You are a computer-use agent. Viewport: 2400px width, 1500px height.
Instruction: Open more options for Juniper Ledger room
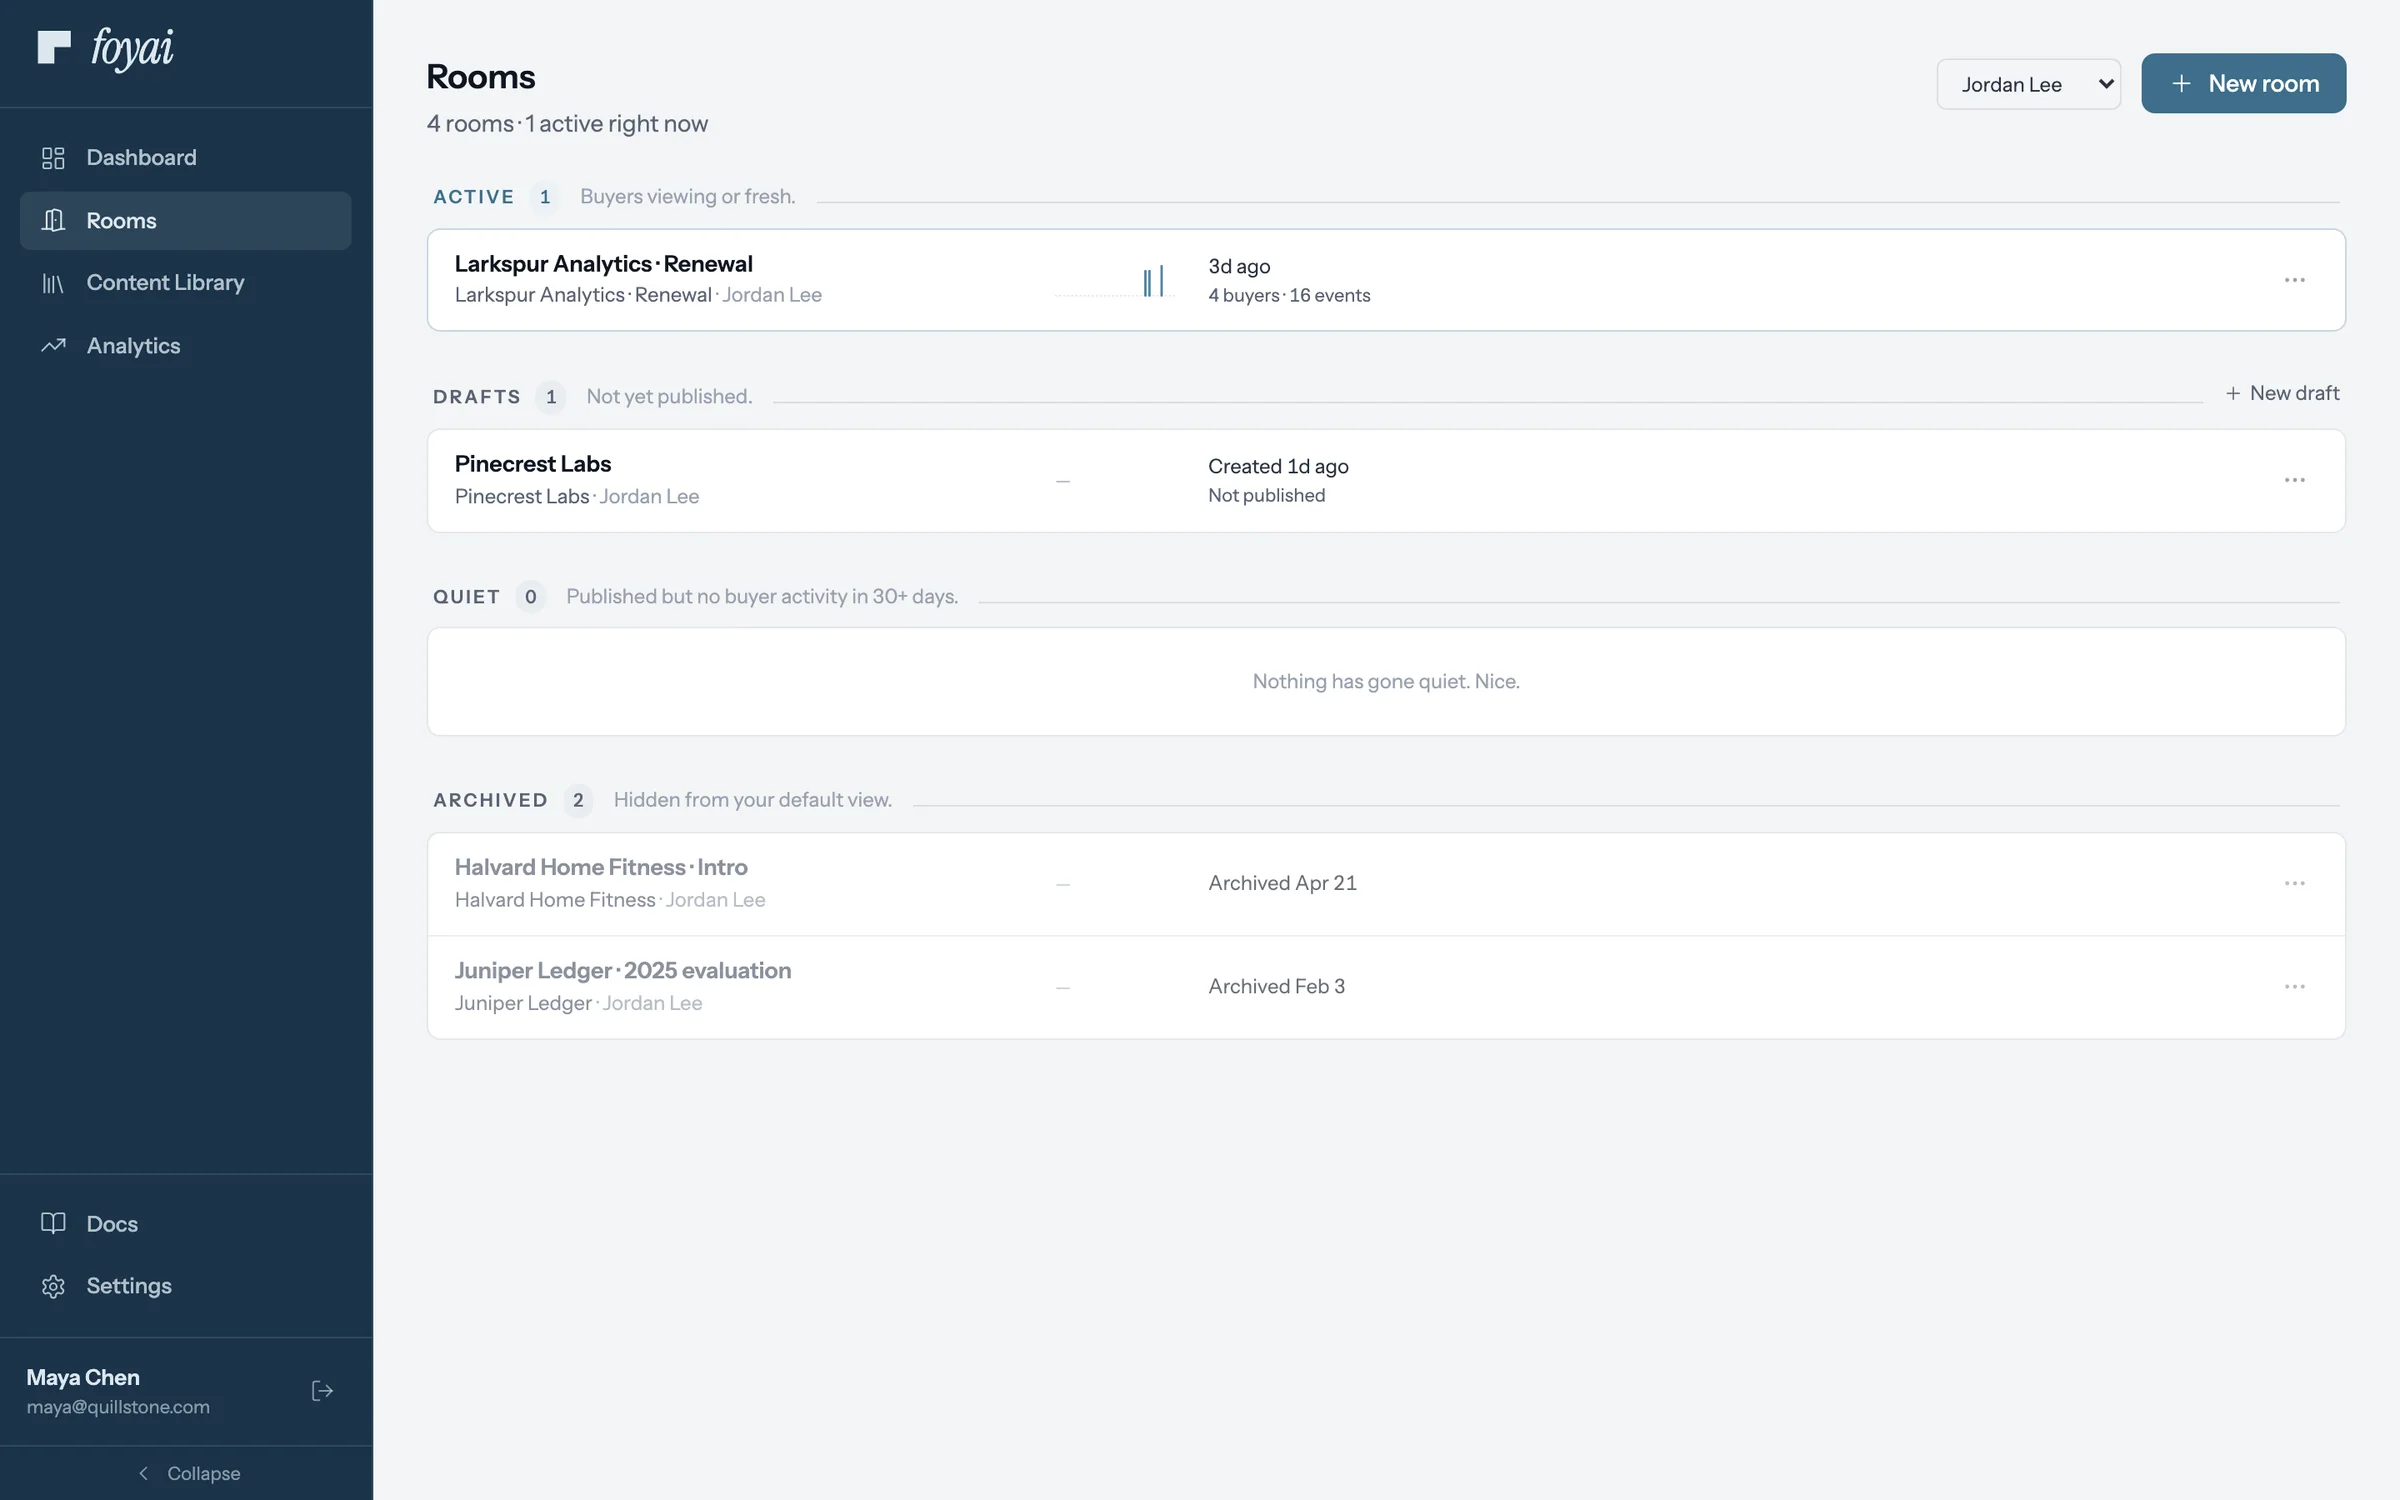pos(2294,986)
